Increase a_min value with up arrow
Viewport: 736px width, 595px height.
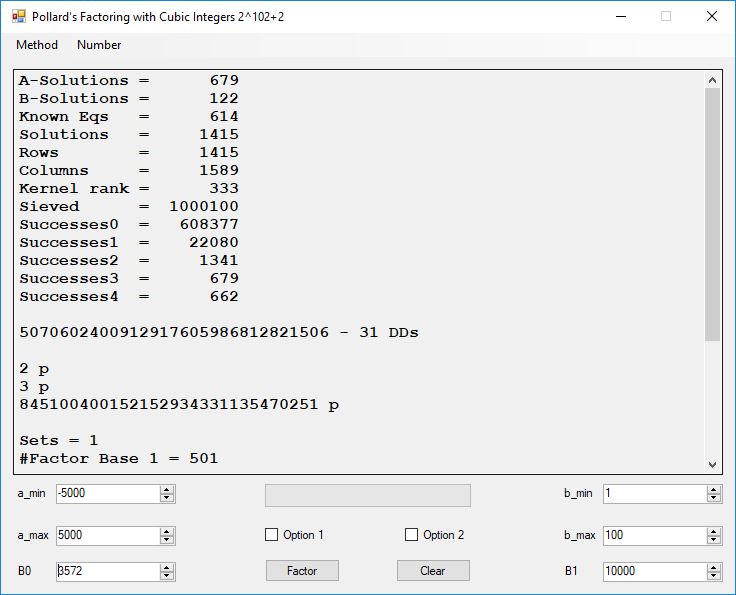point(167,490)
